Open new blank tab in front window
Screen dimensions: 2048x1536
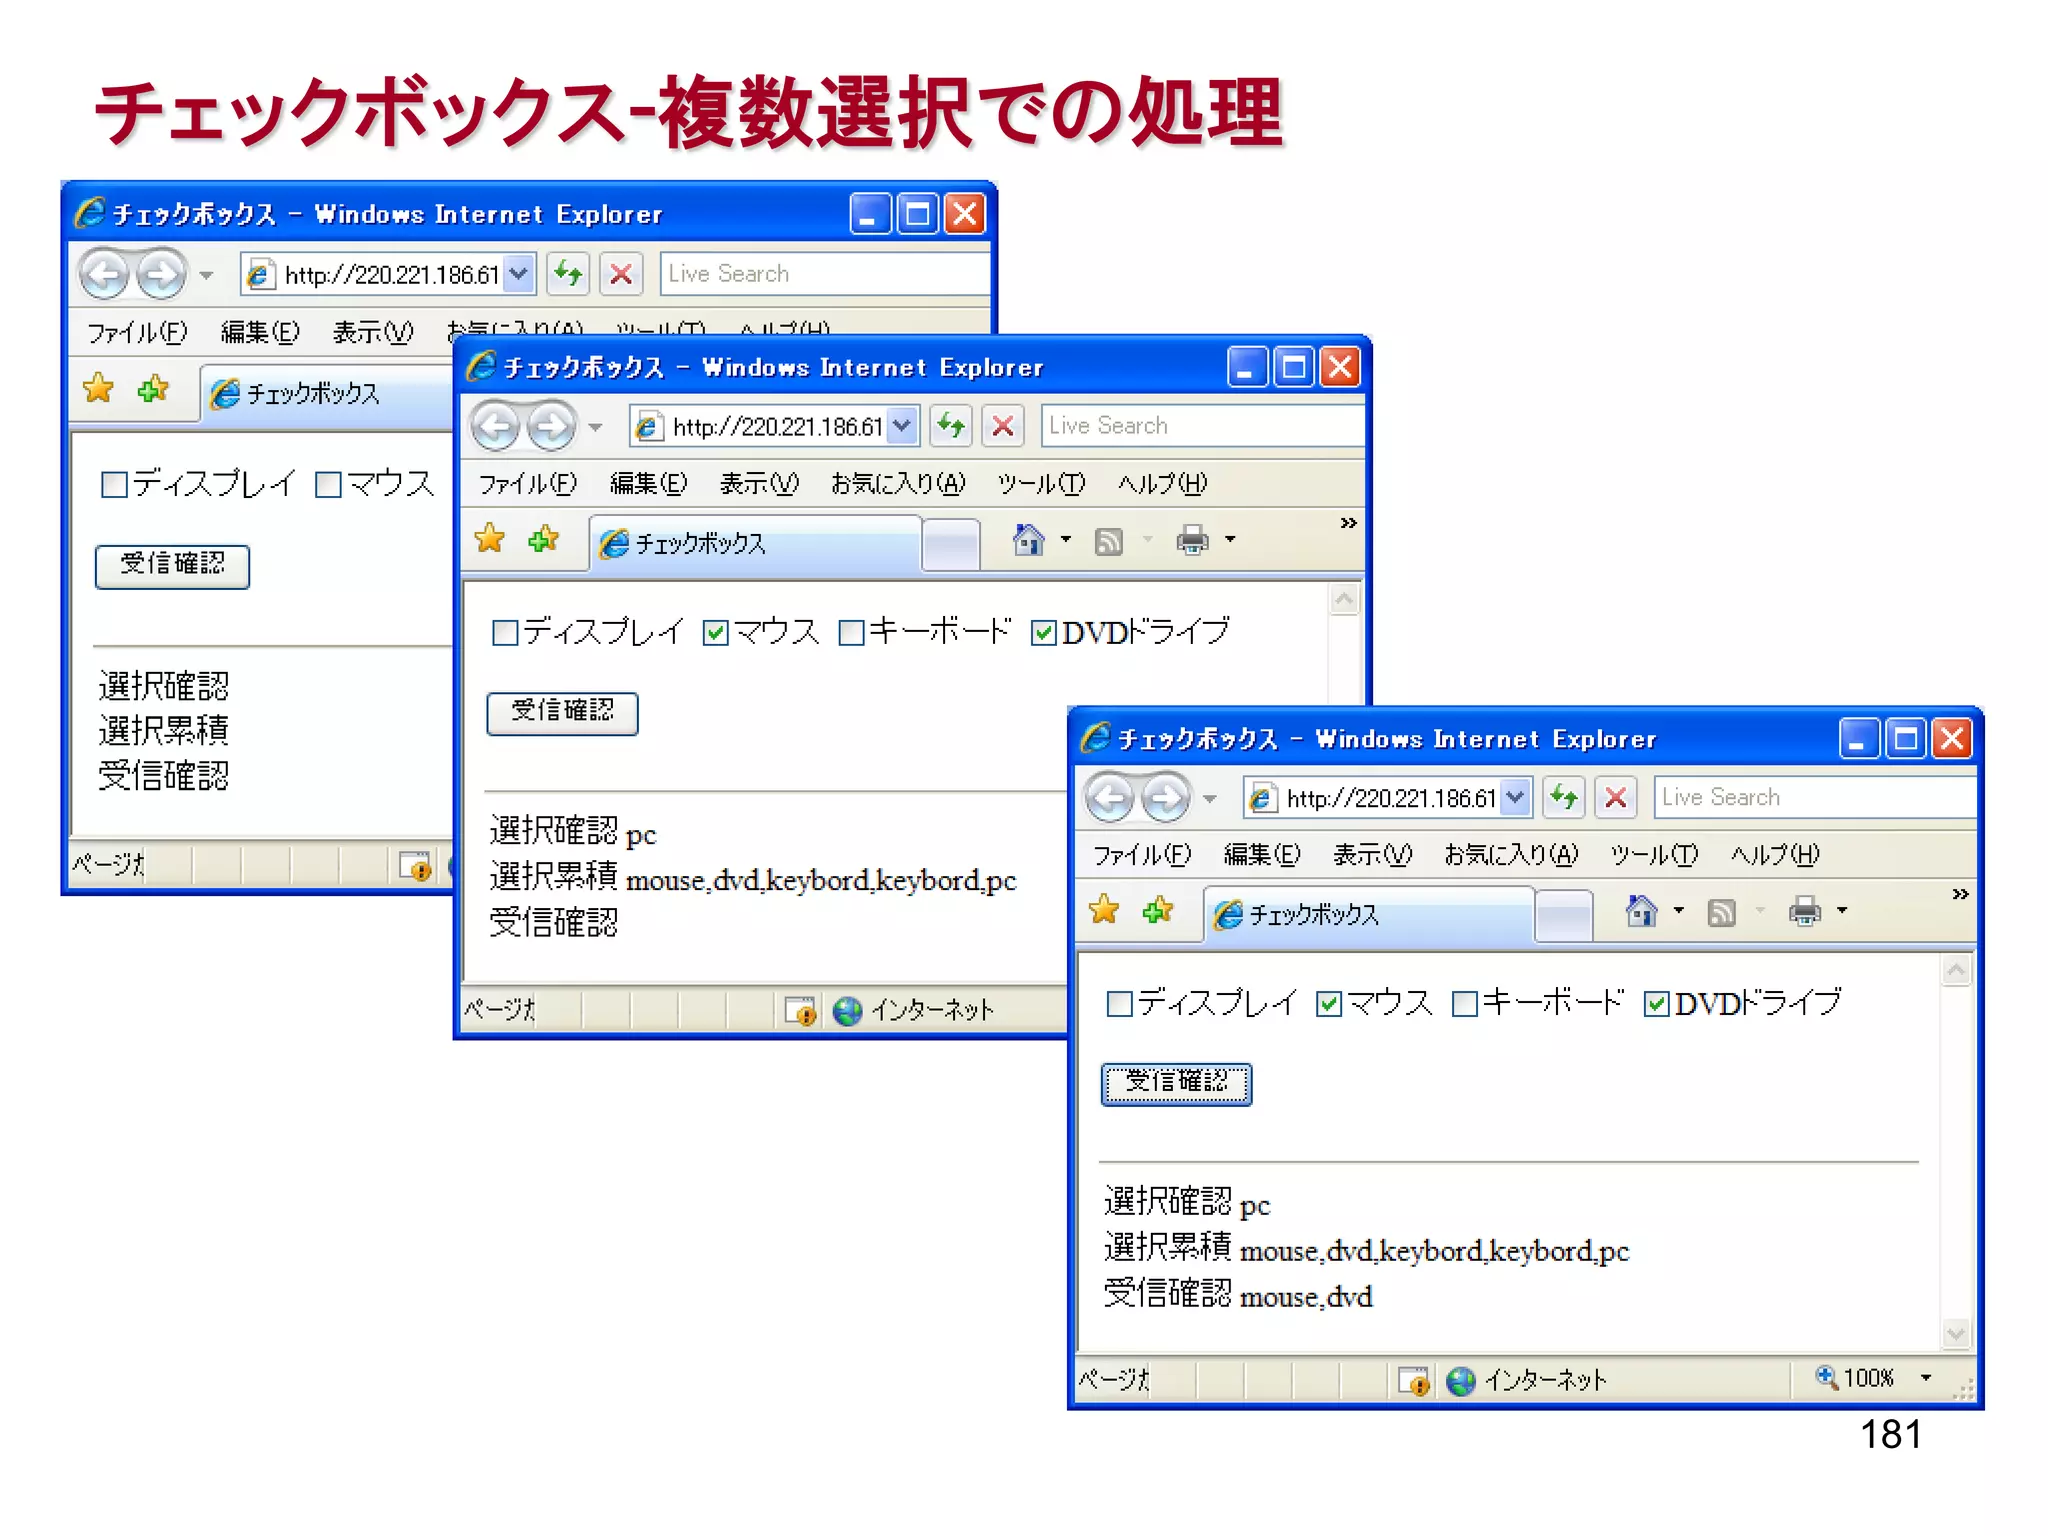(1563, 915)
